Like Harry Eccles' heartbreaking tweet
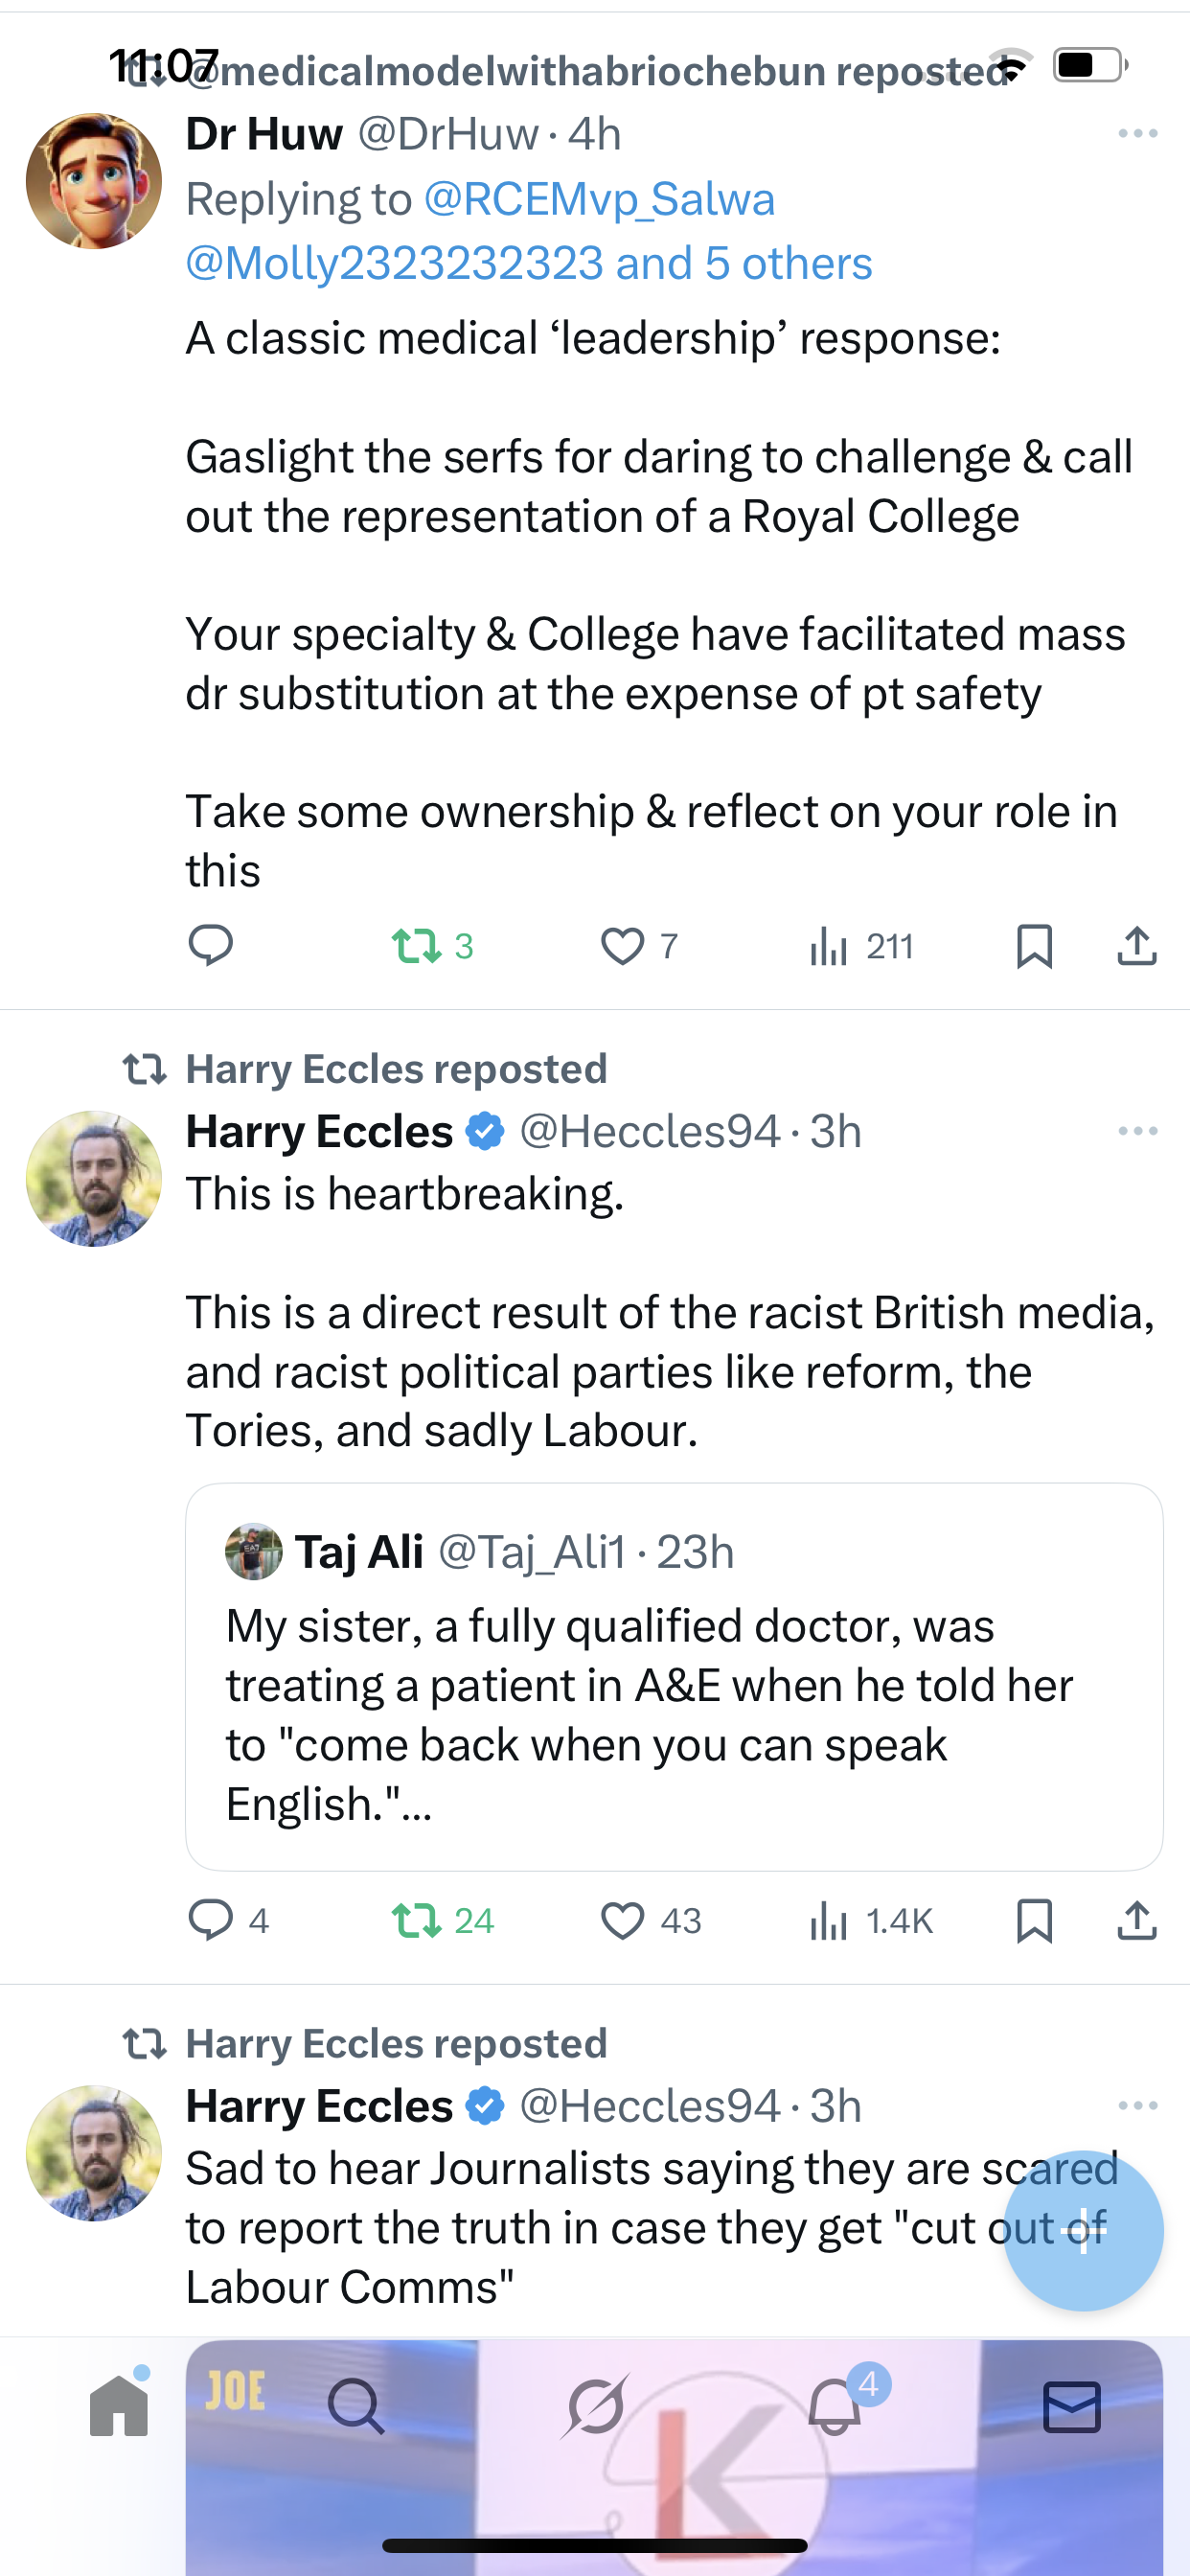The image size is (1190, 2576). (x=622, y=1920)
